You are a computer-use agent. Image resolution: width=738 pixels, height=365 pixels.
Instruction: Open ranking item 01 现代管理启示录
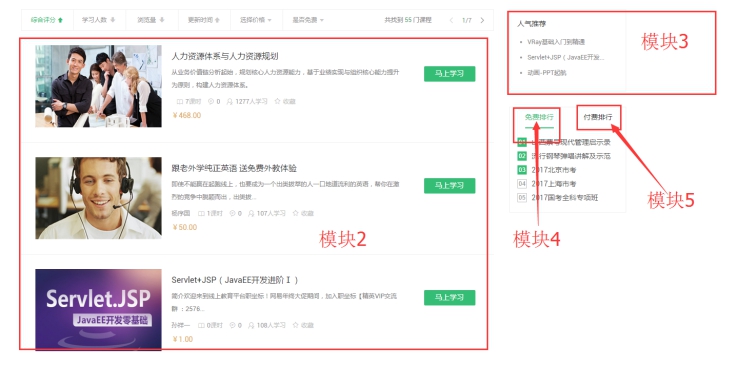571,143
